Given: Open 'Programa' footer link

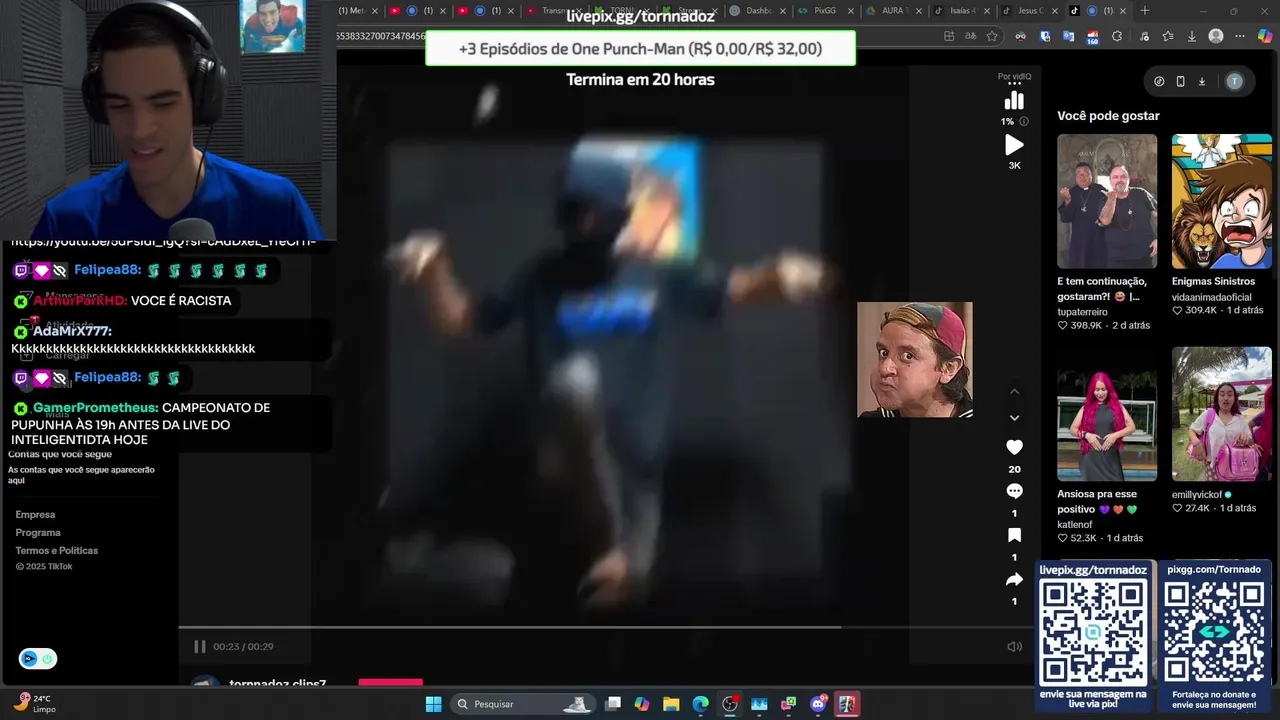Looking at the screenshot, I should (38, 533).
